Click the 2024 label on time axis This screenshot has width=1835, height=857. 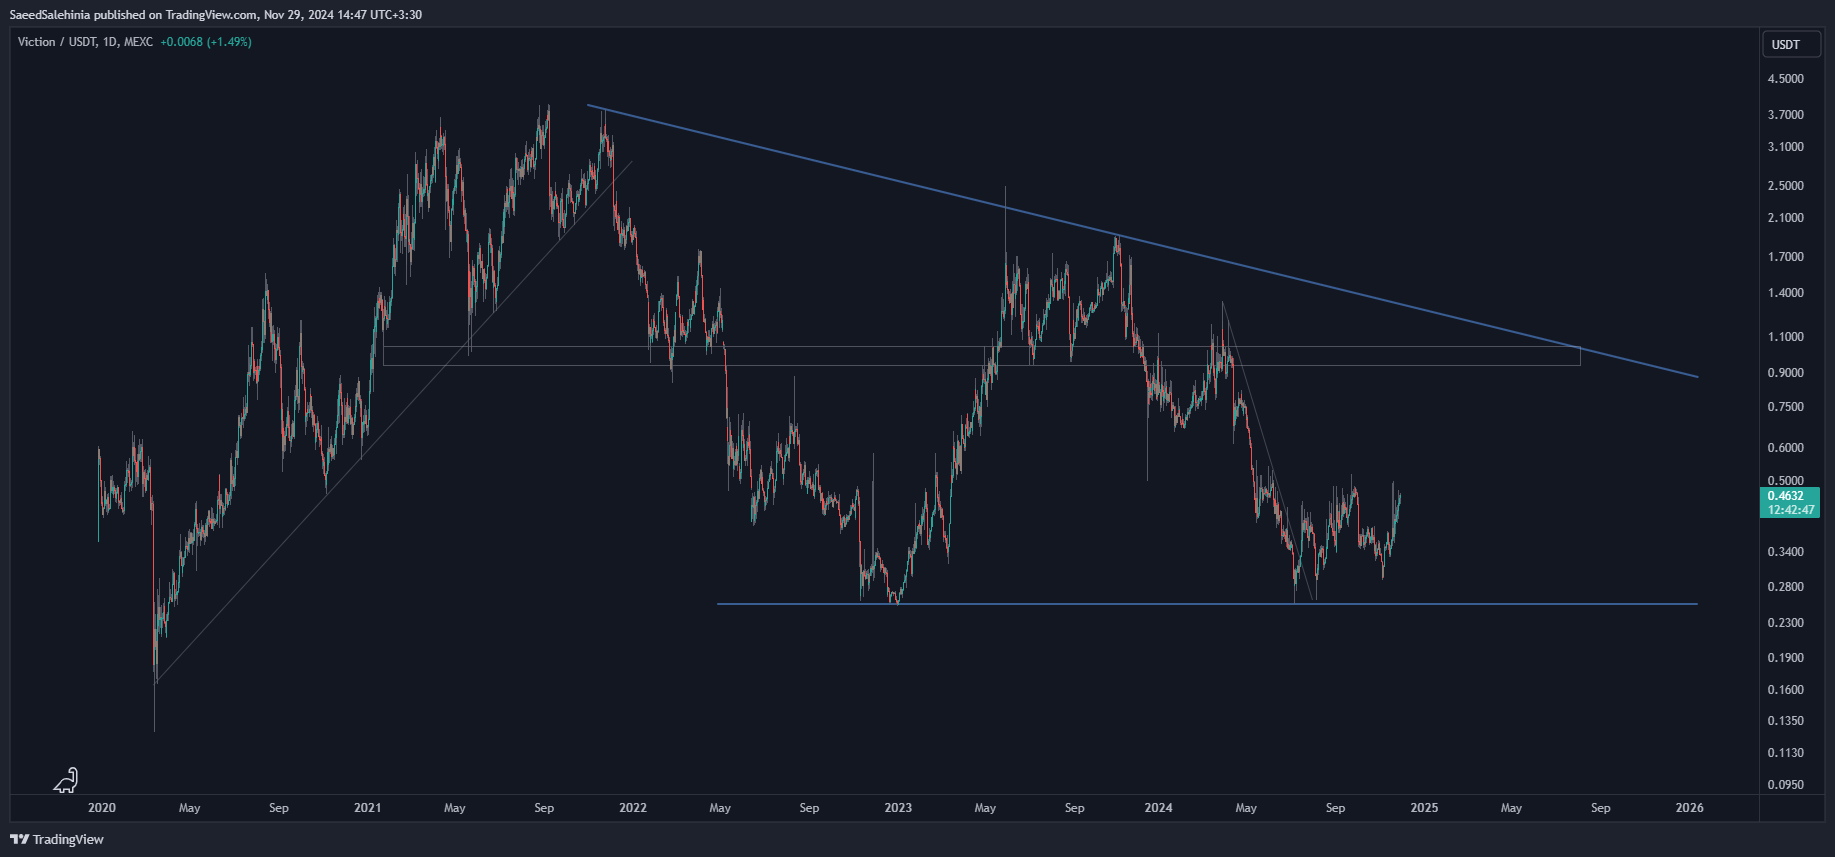[1159, 808]
